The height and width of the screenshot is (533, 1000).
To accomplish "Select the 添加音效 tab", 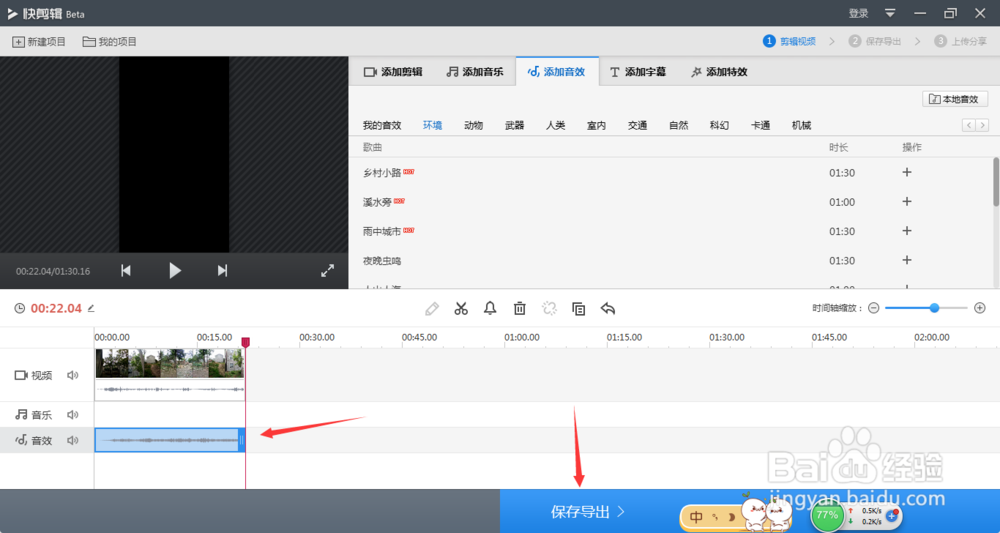I will click(557, 72).
